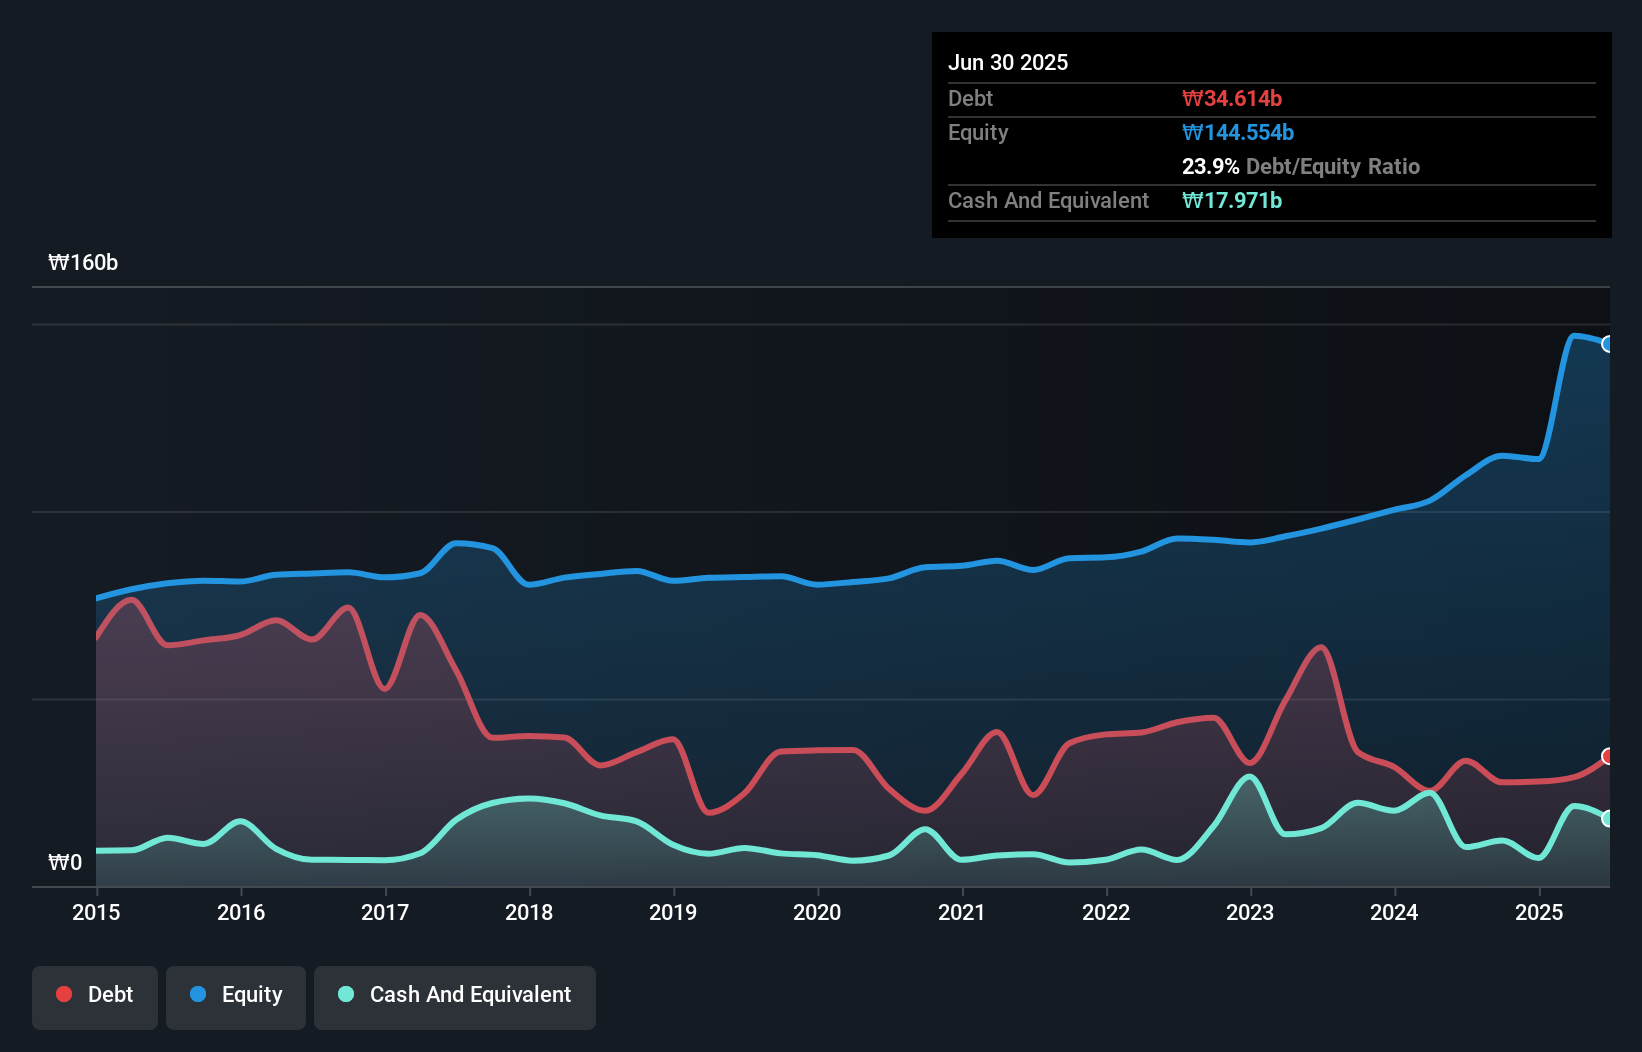Click the 2015 x-axis label

click(x=96, y=912)
